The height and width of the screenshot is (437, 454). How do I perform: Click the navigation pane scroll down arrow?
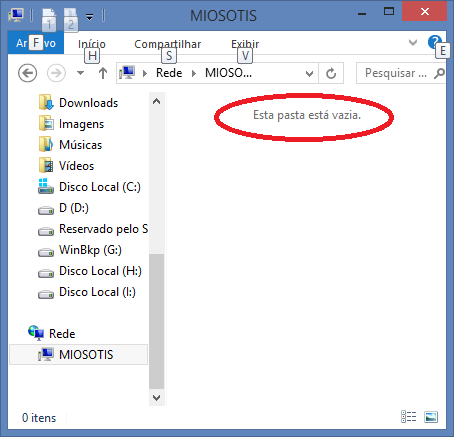[156, 398]
